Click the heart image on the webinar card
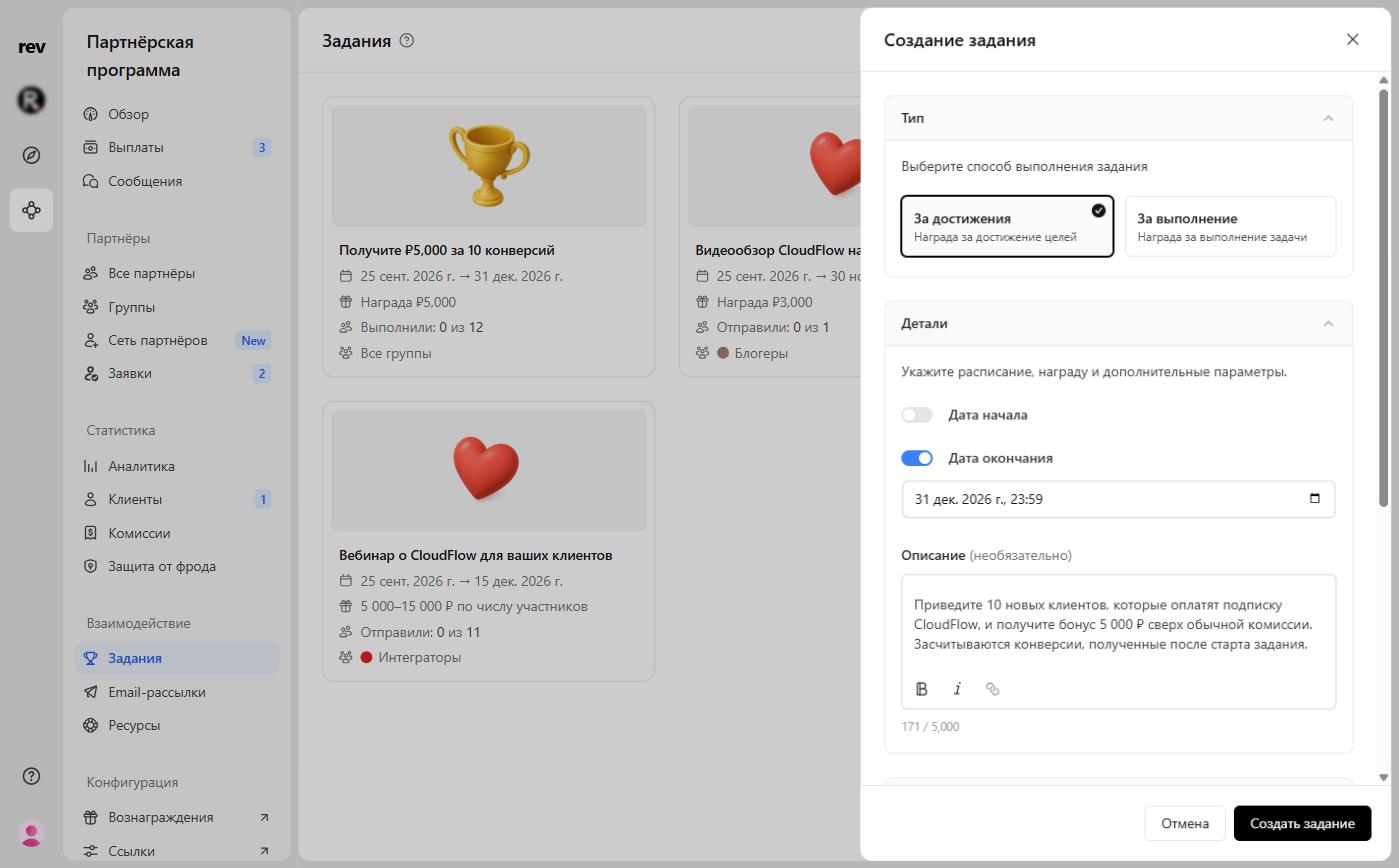The height and width of the screenshot is (868, 1399). [x=486, y=470]
